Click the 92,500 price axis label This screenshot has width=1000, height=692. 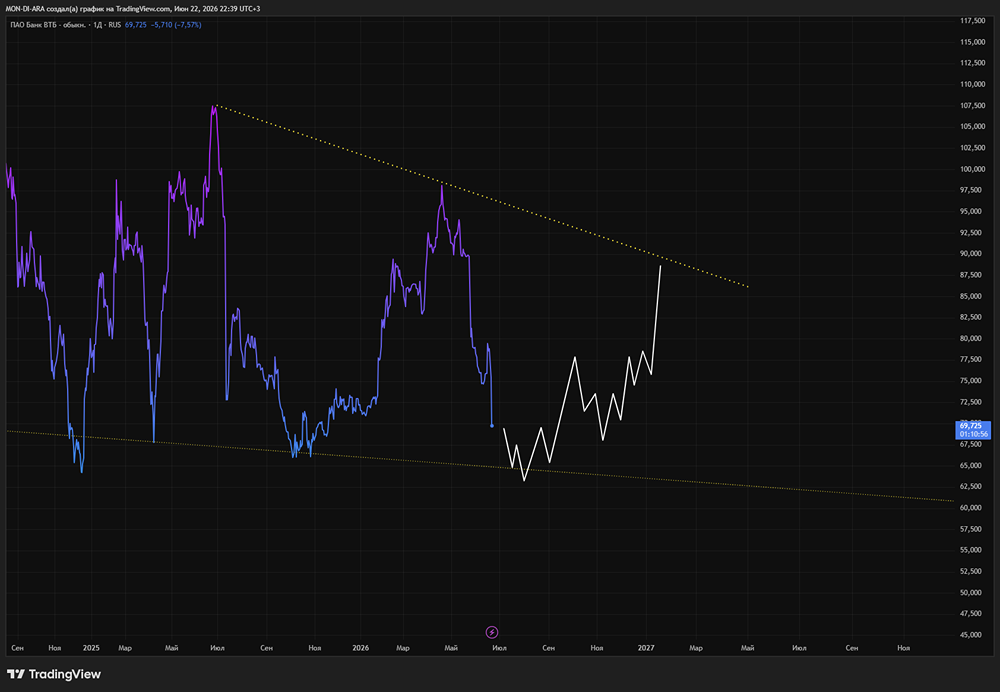[x=971, y=233]
